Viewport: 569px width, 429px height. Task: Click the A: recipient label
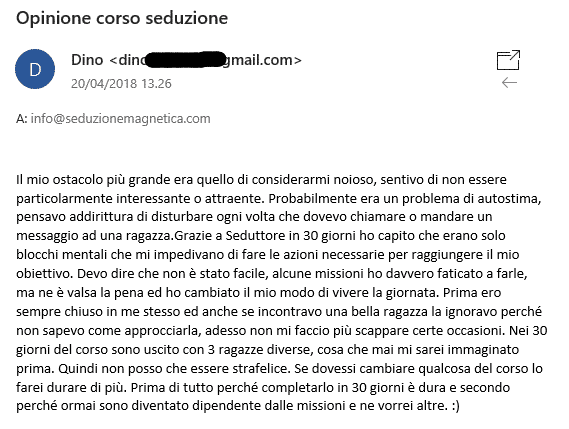coord(21,119)
